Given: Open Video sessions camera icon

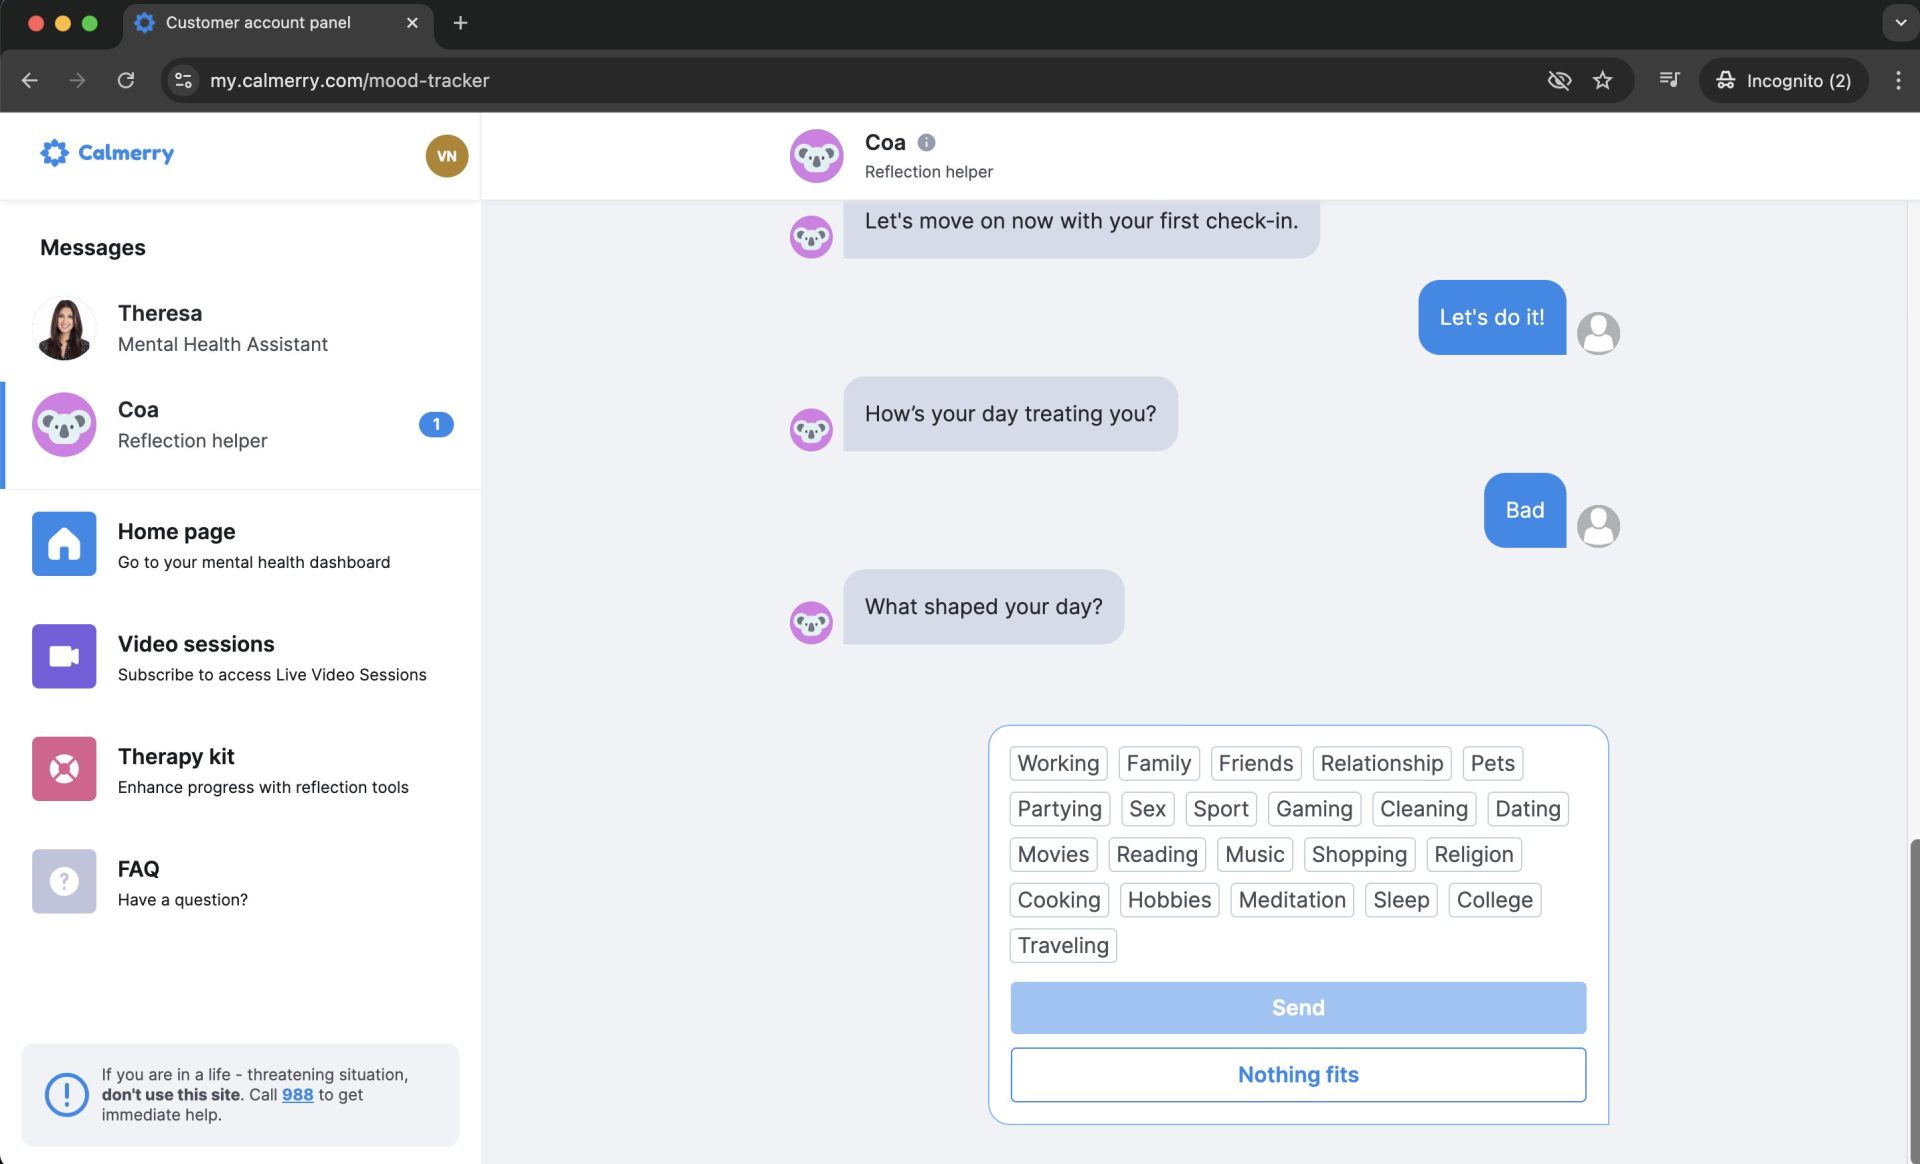Looking at the screenshot, I should (x=64, y=656).
